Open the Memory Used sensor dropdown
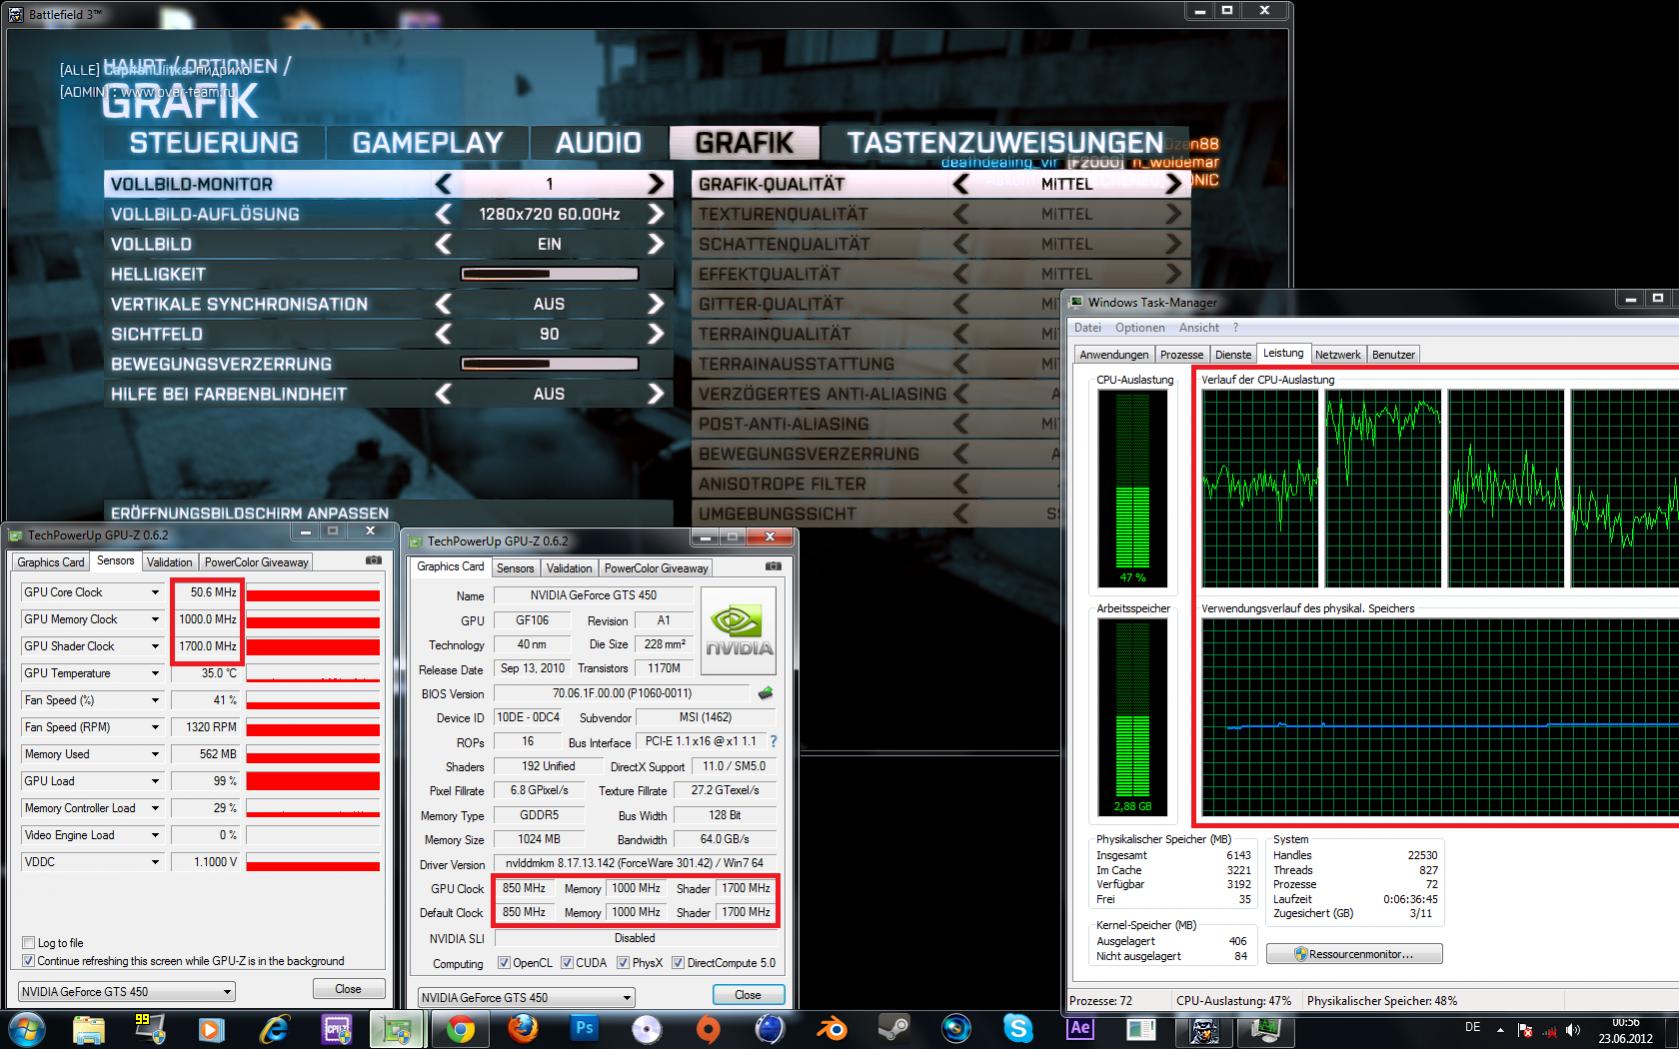Screen dimensions: 1679x1049 coord(155,754)
